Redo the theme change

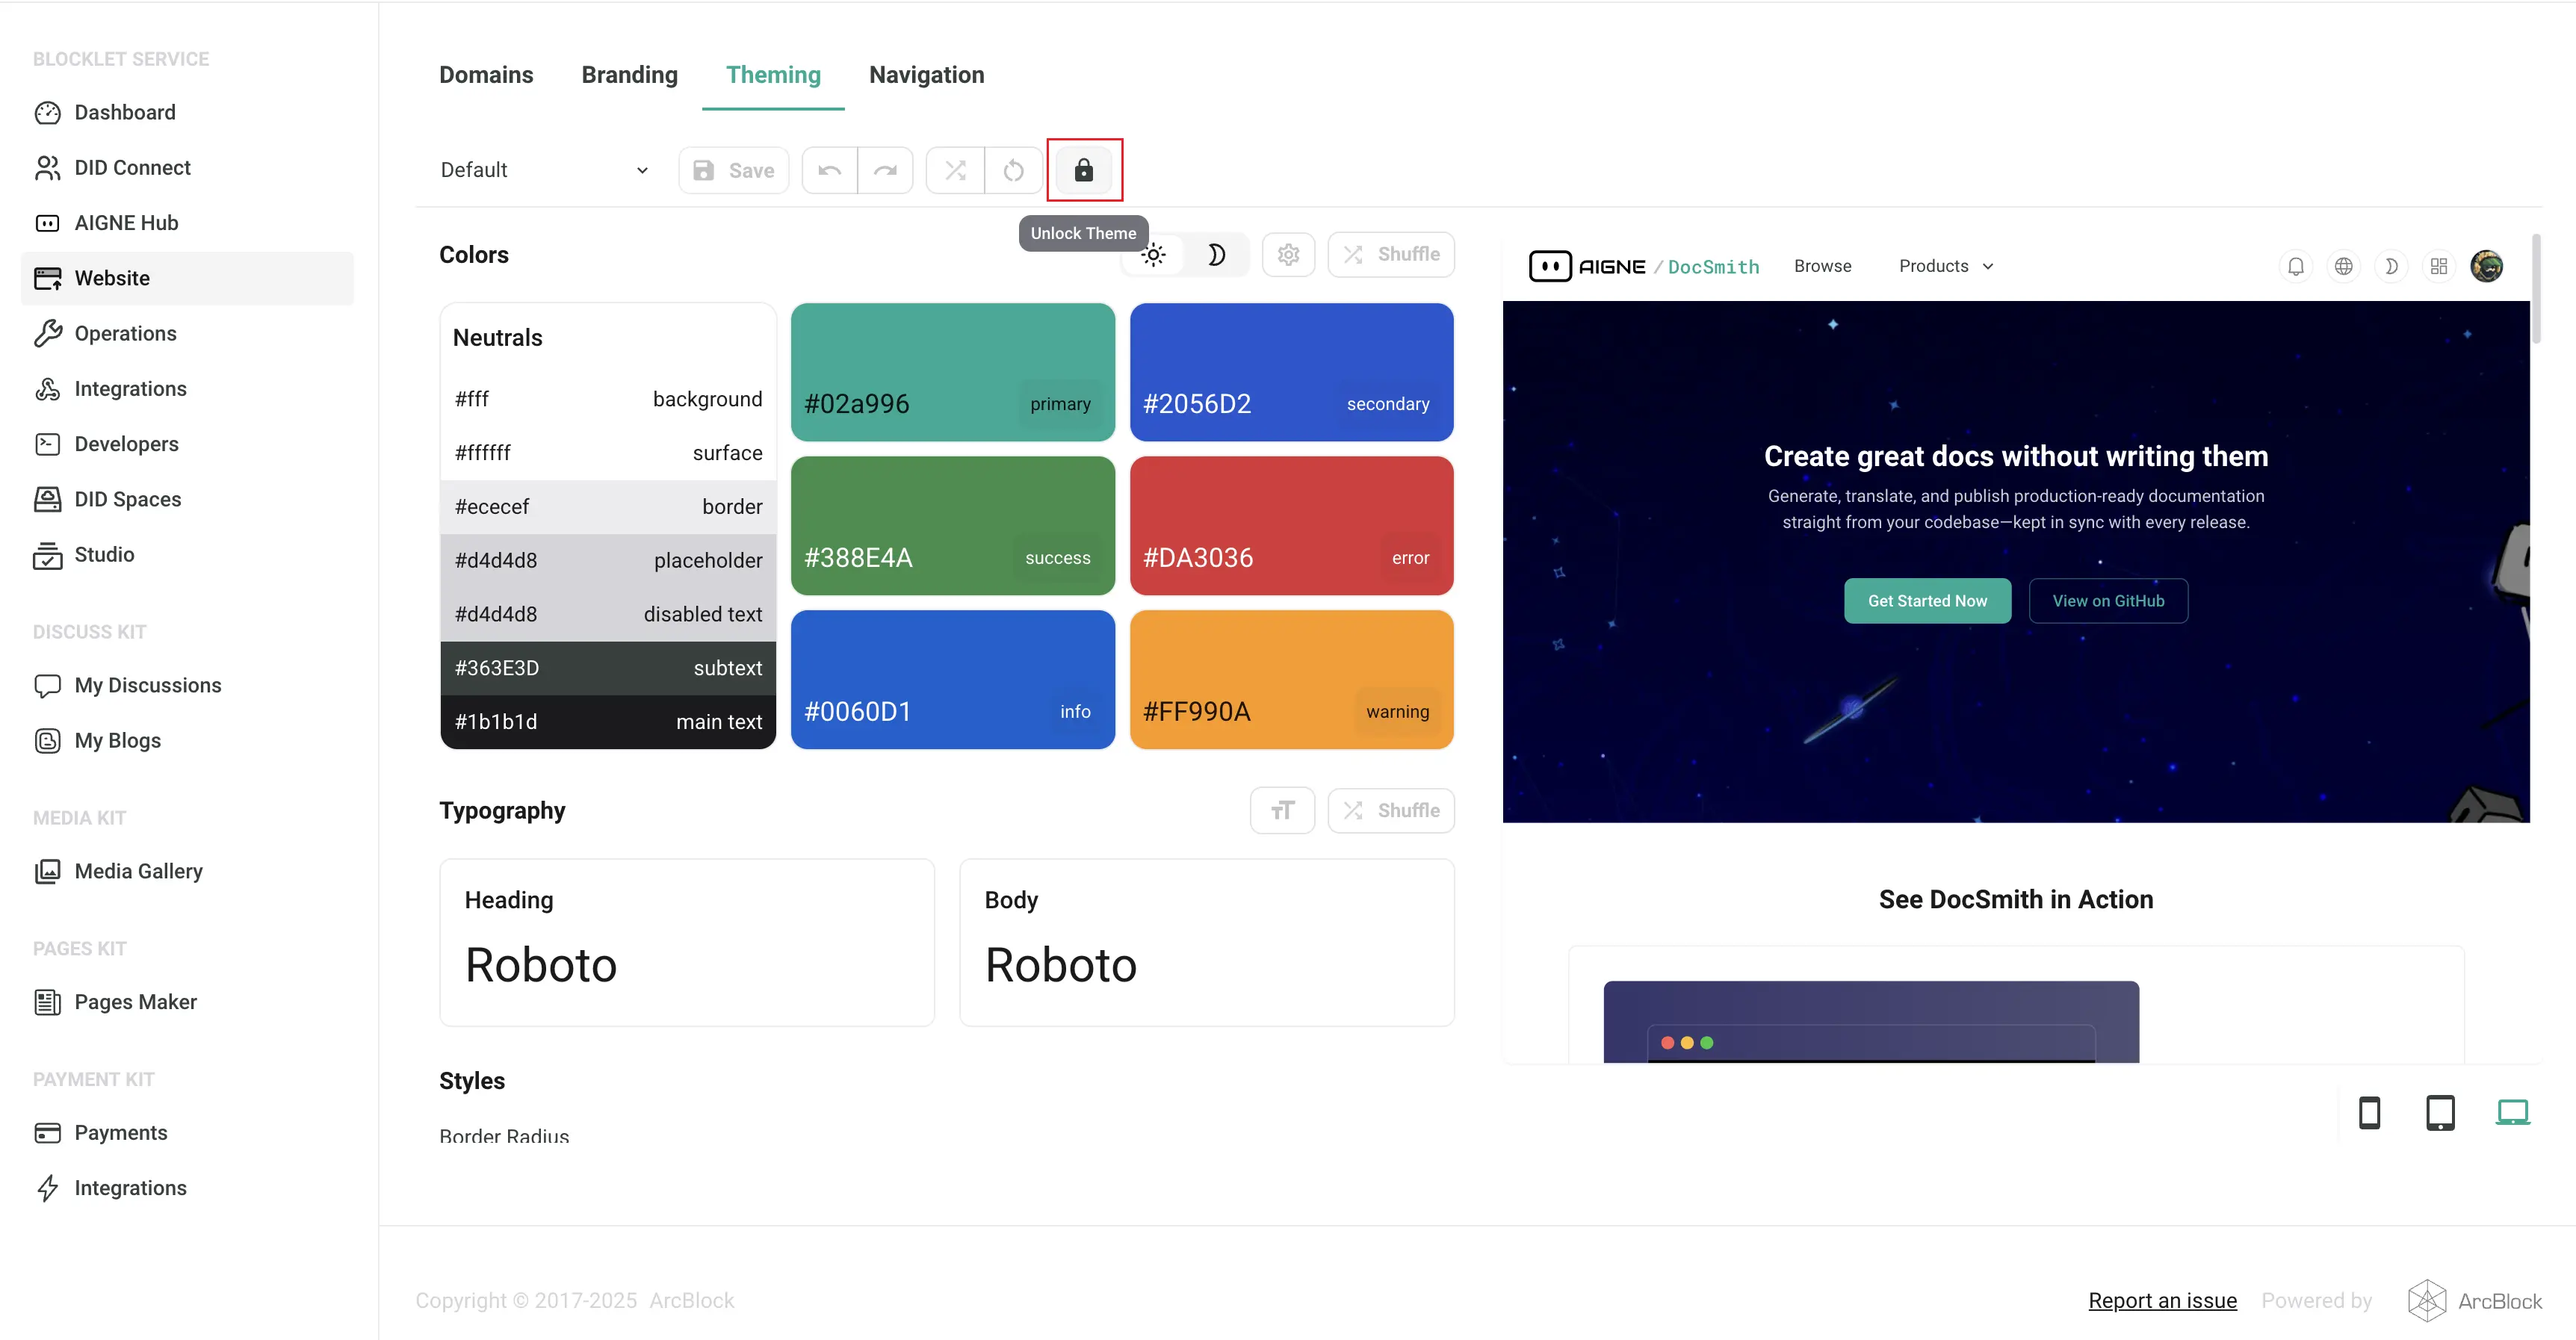click(x=886, y=170)
